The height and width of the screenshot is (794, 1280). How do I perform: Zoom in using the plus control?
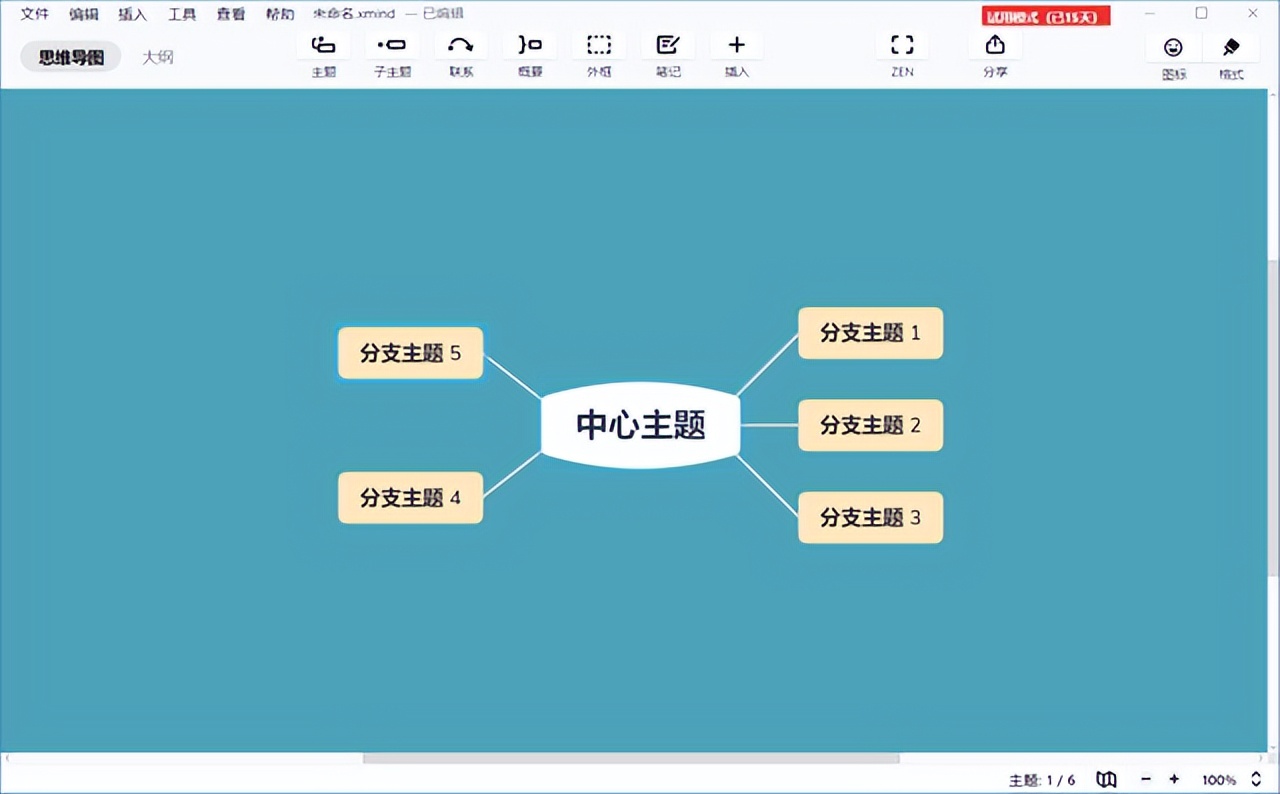point(1174,779)
